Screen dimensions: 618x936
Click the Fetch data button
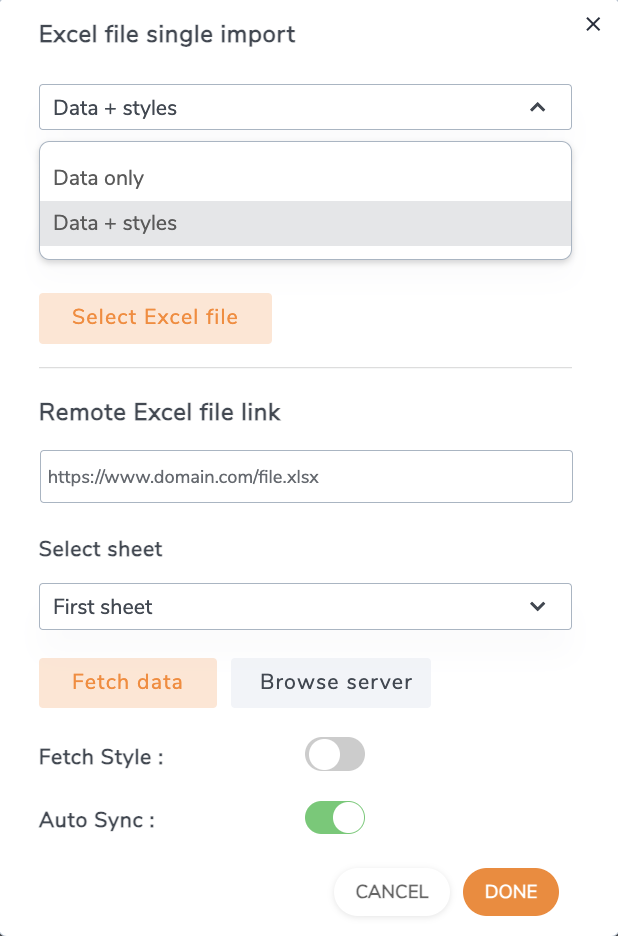128,683
